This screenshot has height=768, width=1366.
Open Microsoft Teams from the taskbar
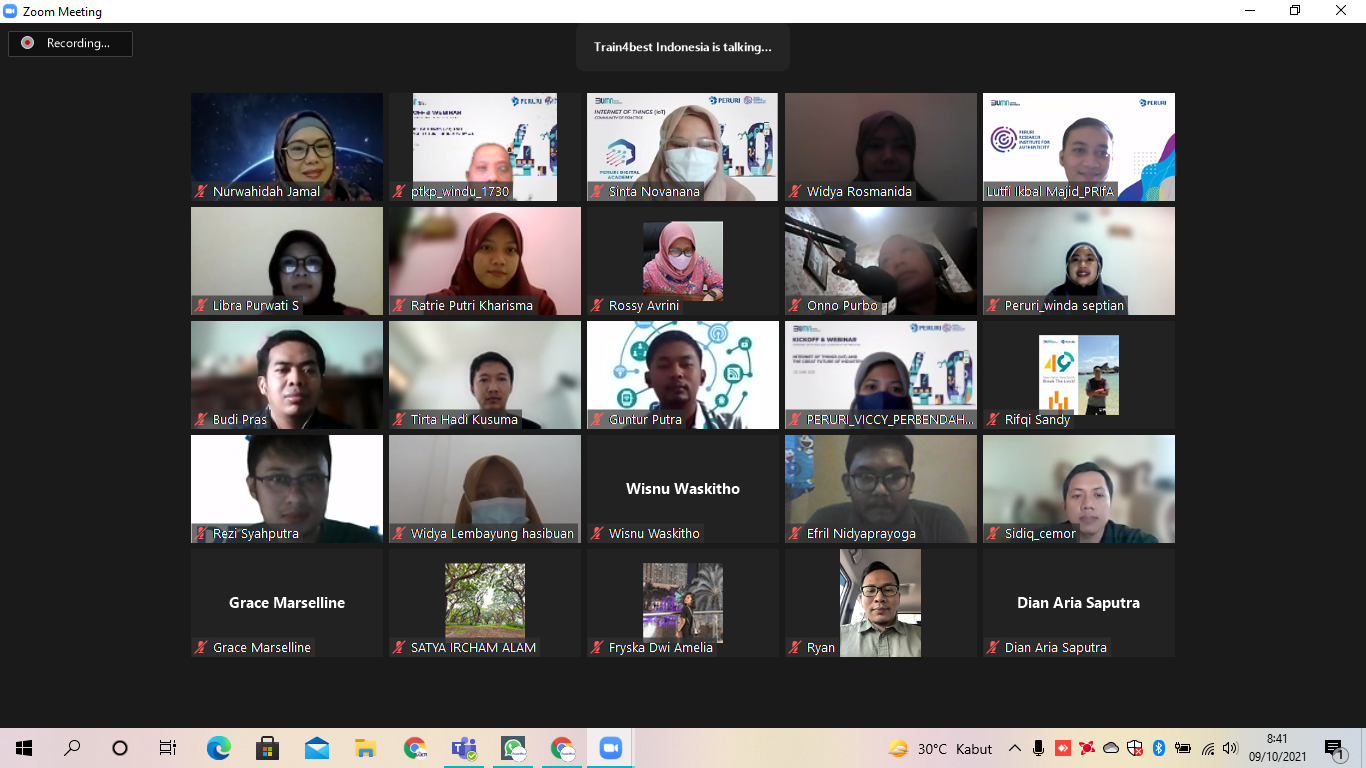(464, 748)
